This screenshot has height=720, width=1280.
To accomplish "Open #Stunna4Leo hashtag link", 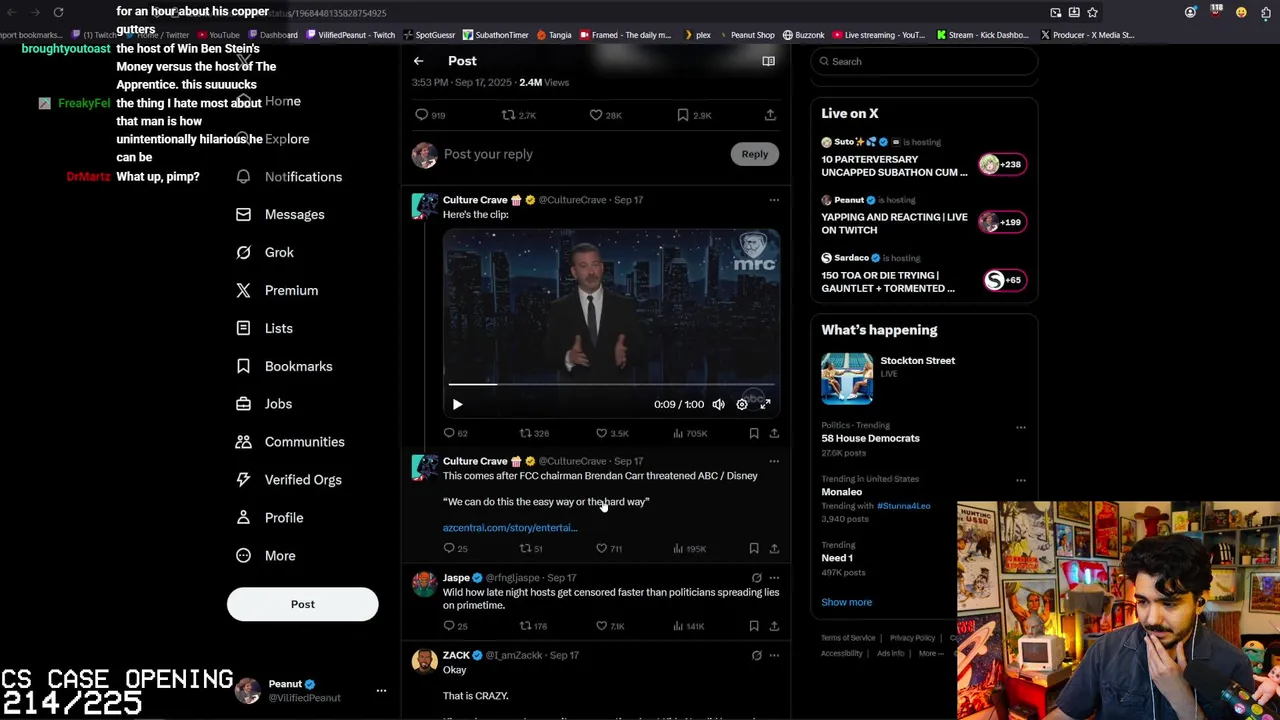I will click(903, 506).
